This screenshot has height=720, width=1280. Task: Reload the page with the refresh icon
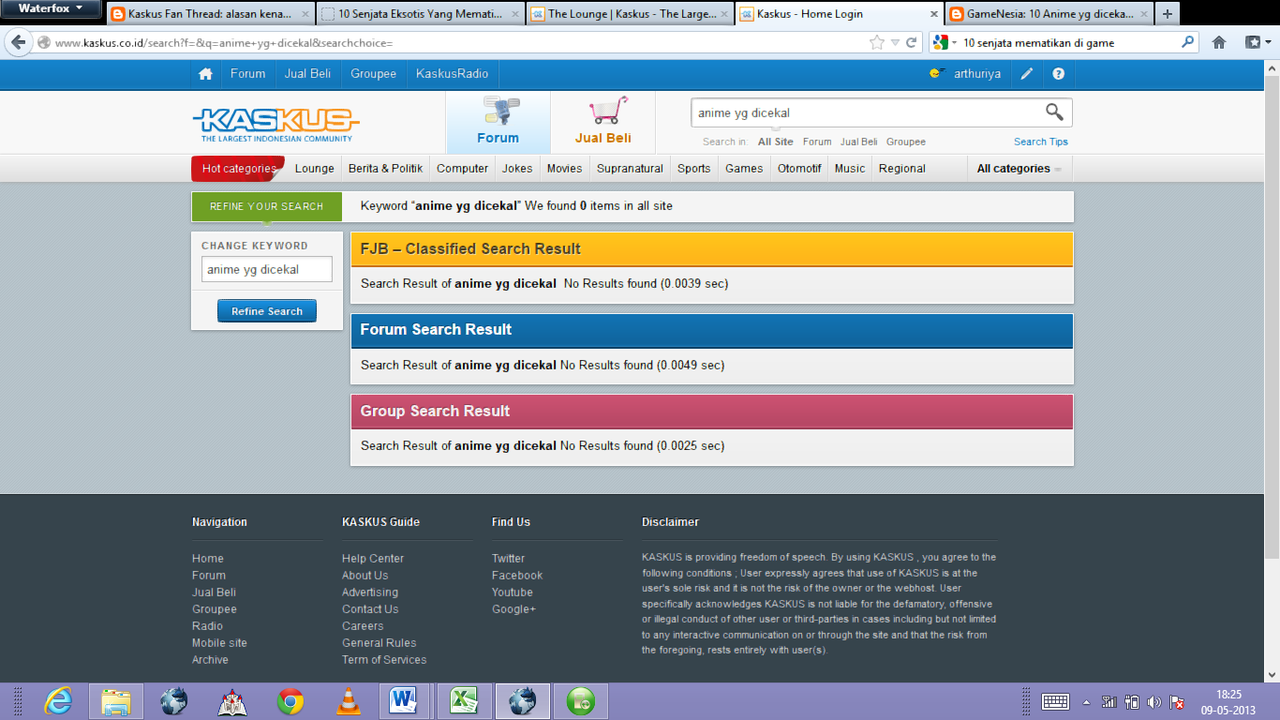point(912,43)
